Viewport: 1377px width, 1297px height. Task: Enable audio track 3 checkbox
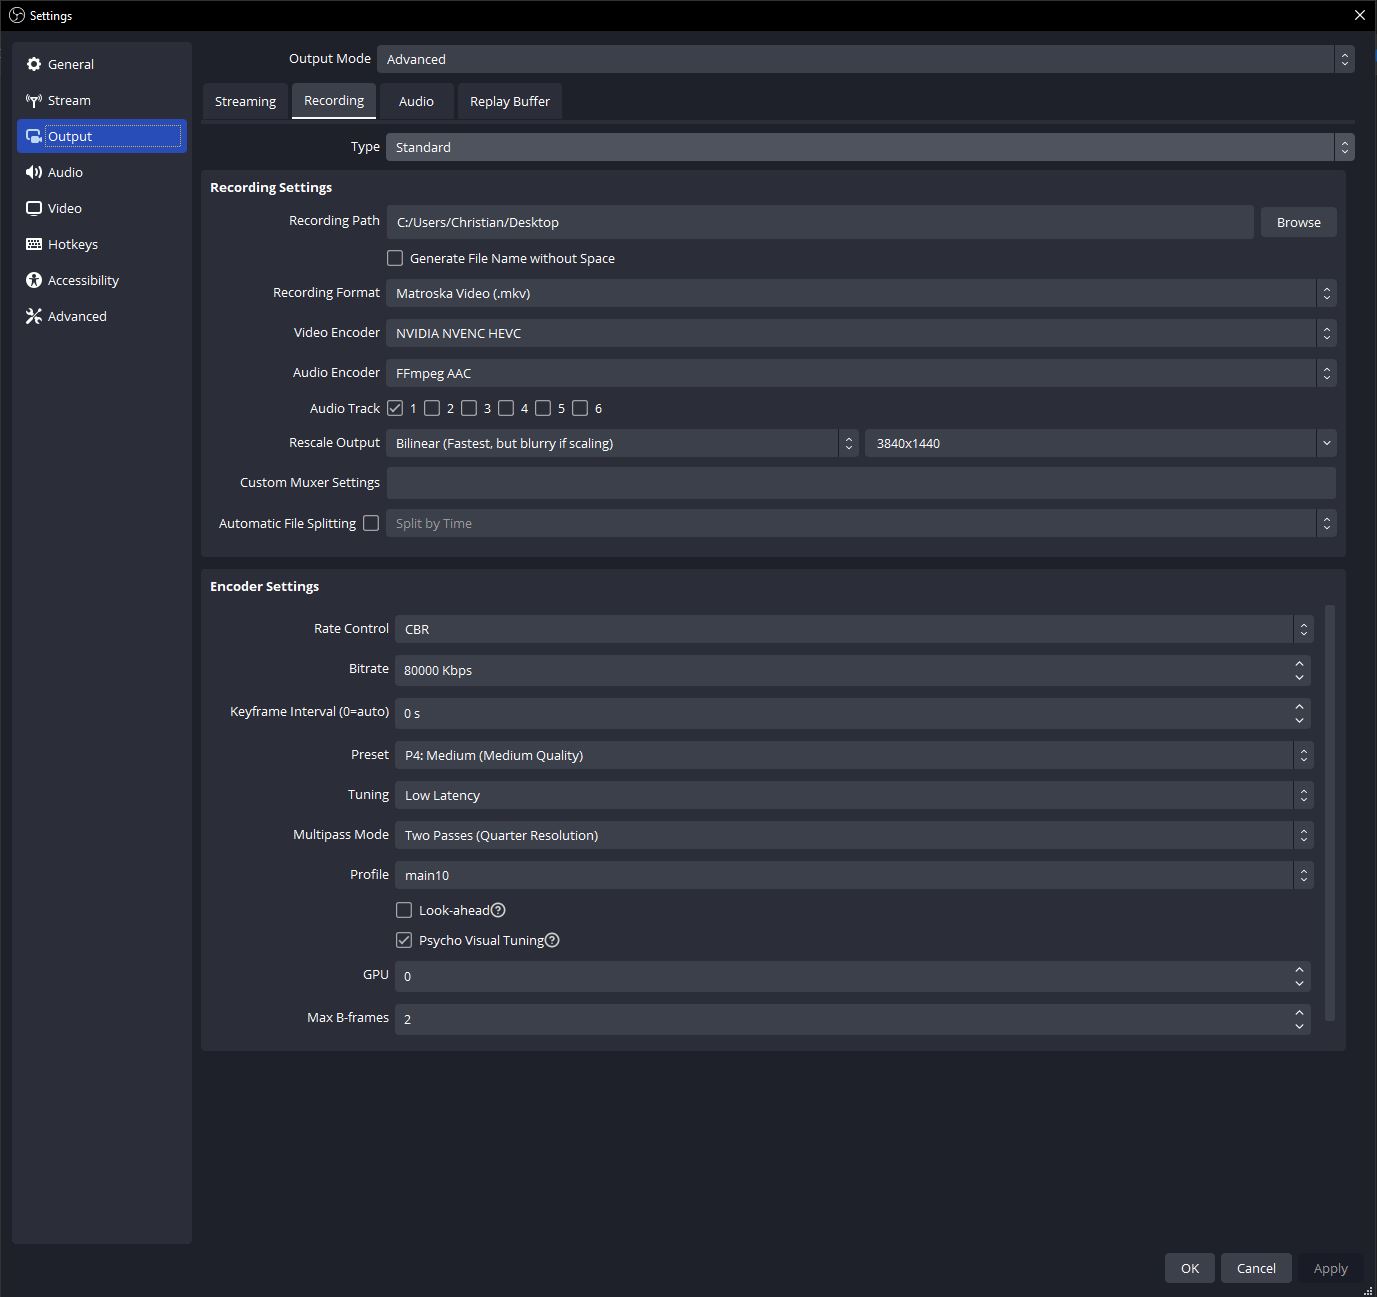(469, 408)
